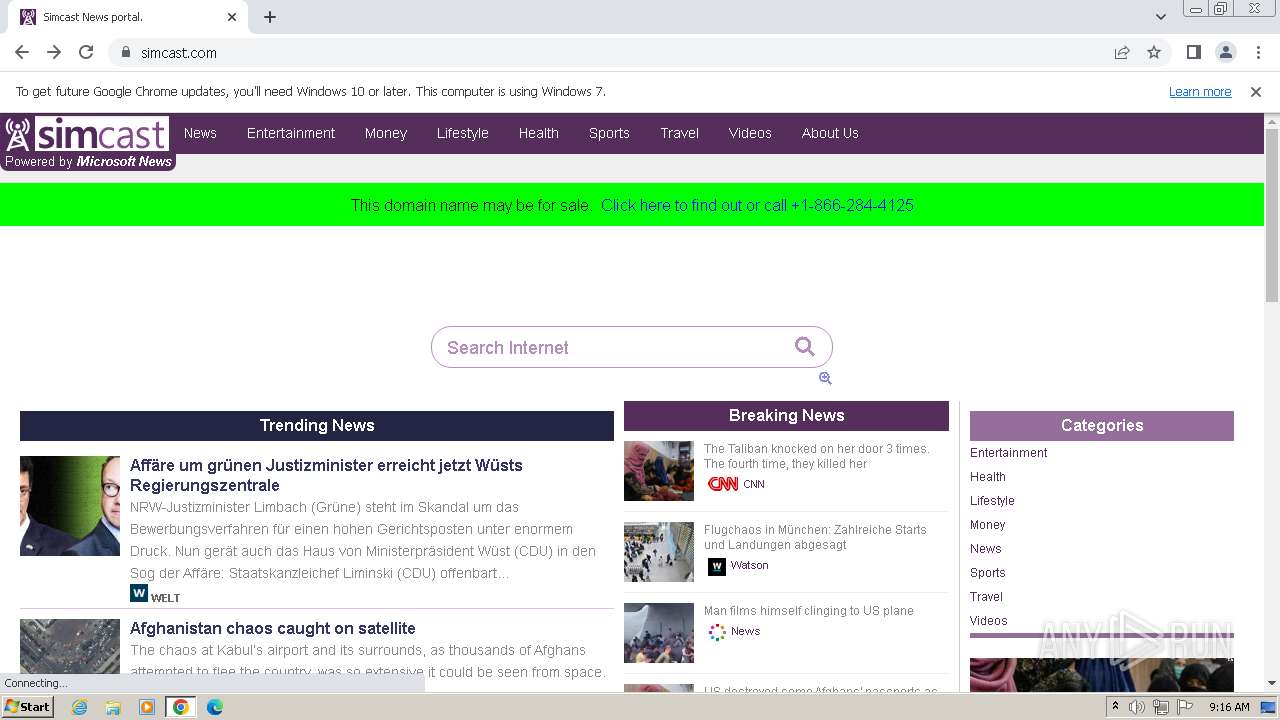The image size is (1280, 720).
Task: Click small zoom magnifier icon below search
Action: click(x=825, y=378)
